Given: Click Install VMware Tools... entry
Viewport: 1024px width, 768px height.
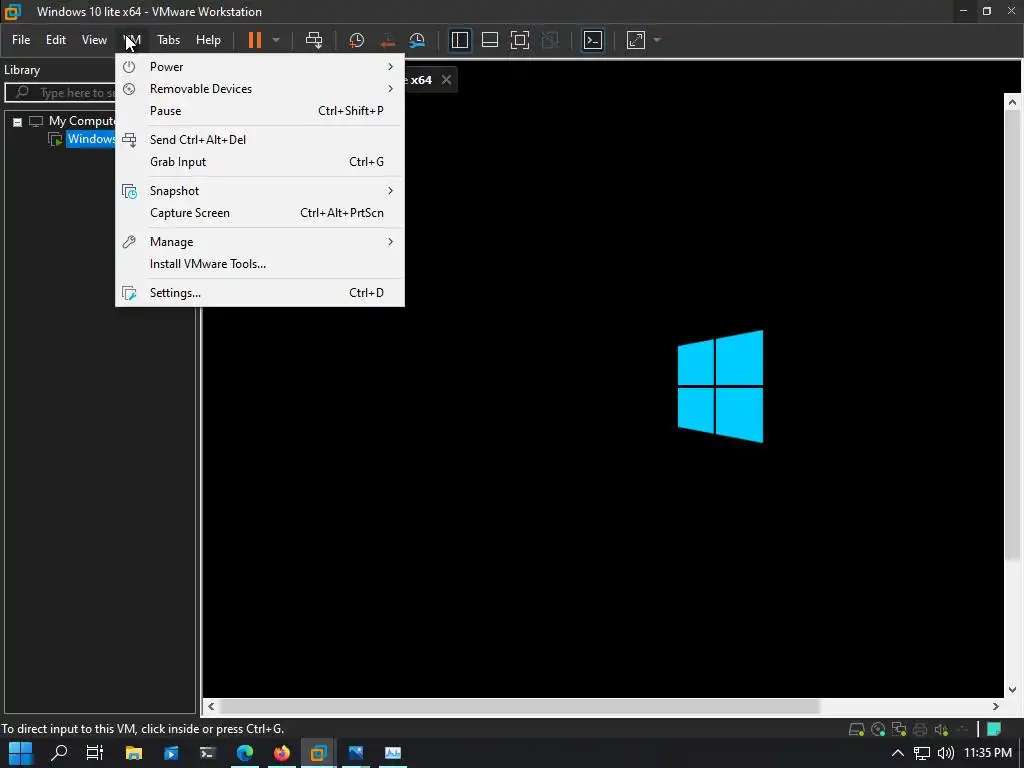Looking at the screenshot, I should (259, 264).
